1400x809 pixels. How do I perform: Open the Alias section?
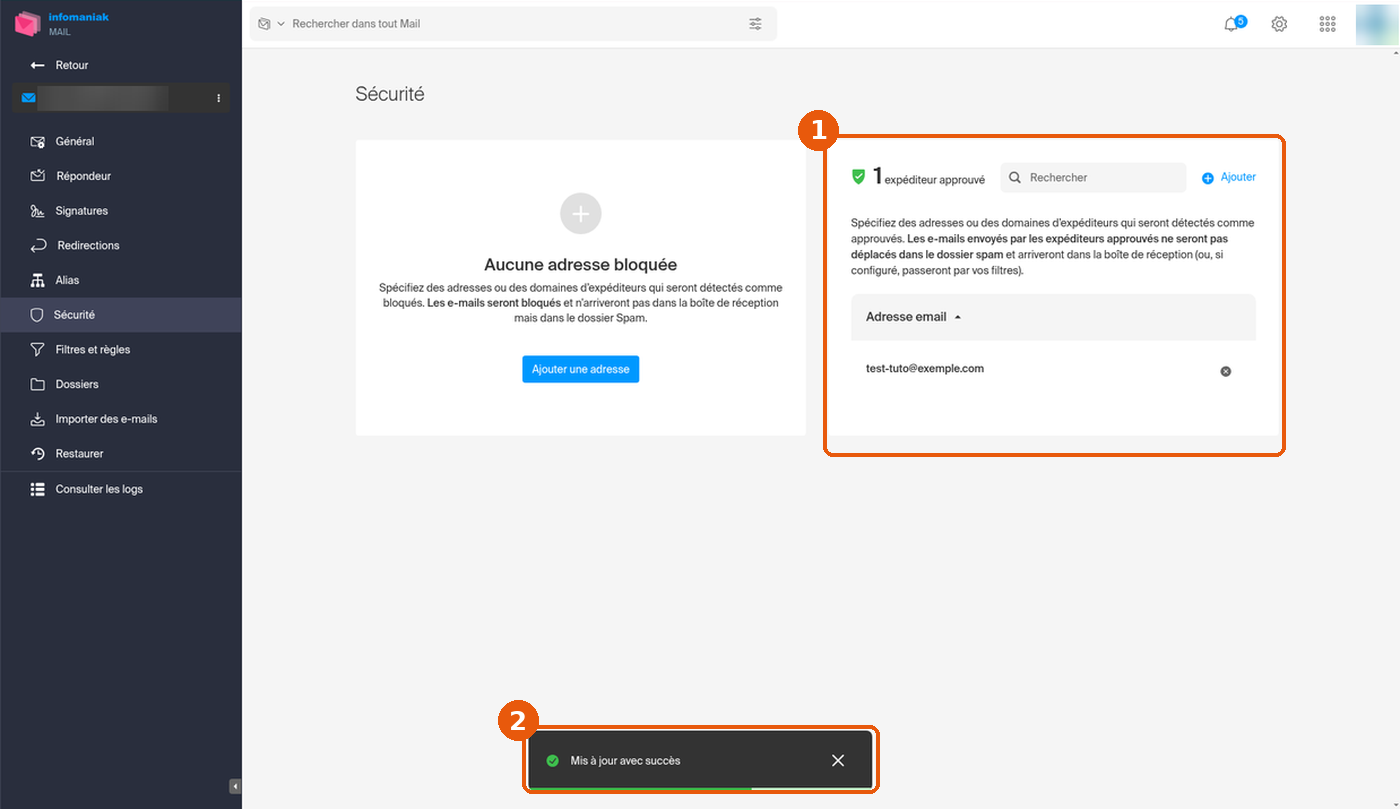(x=120, y=281)
